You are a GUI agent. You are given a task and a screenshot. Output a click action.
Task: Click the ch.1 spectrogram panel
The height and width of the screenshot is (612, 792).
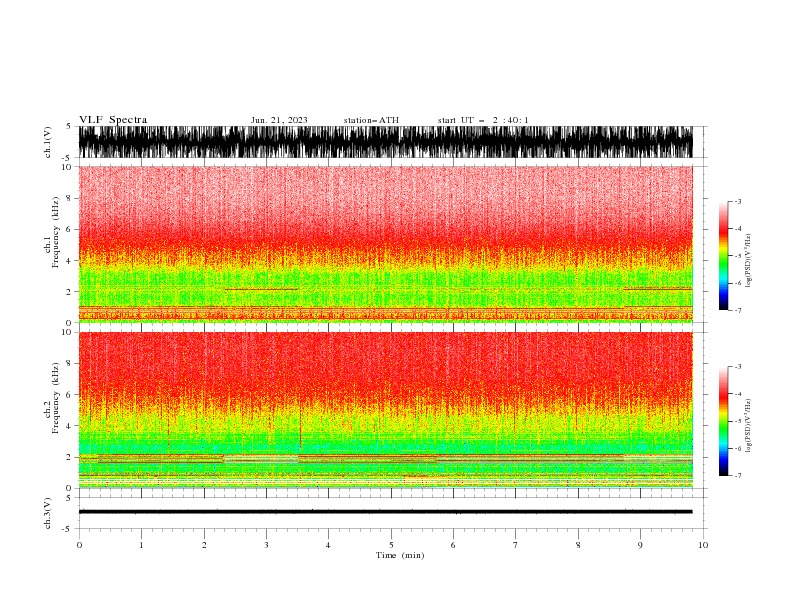(385, 244)
